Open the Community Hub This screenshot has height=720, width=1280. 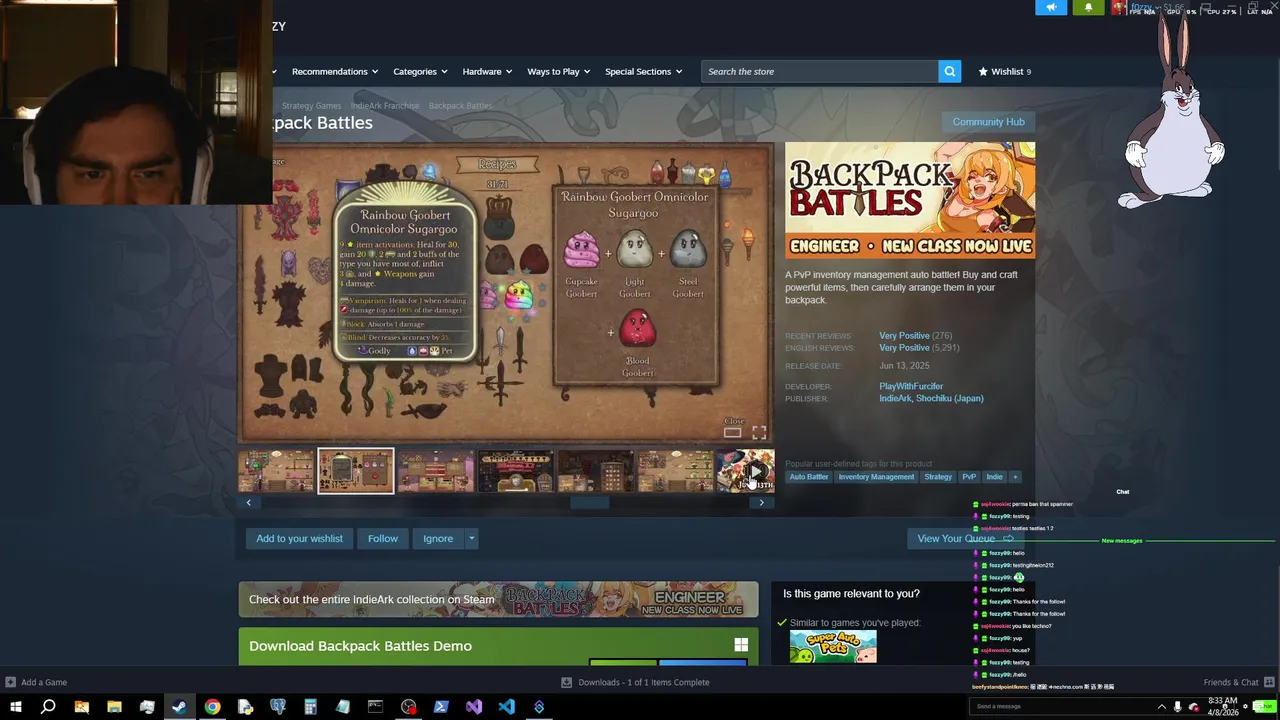coord(988,122)
